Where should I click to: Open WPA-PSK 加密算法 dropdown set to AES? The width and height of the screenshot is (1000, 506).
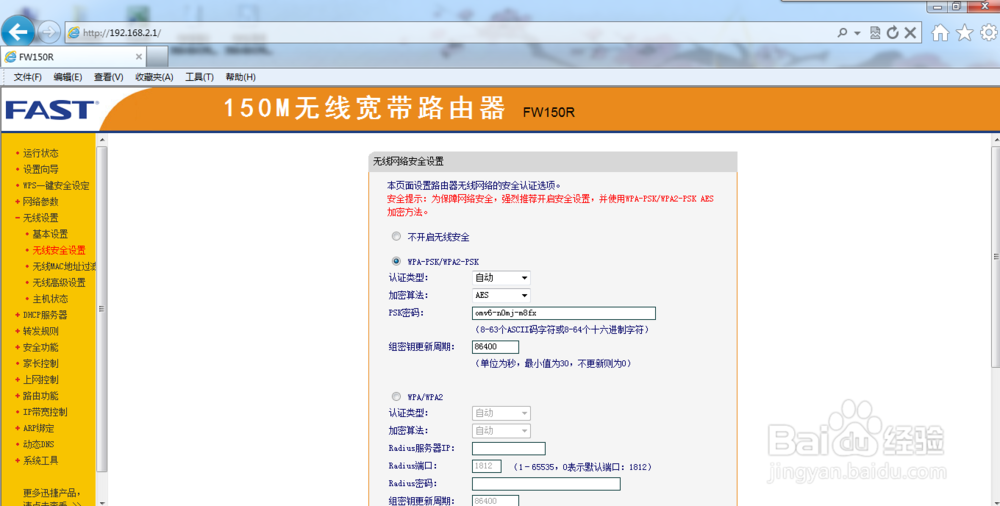501,295
